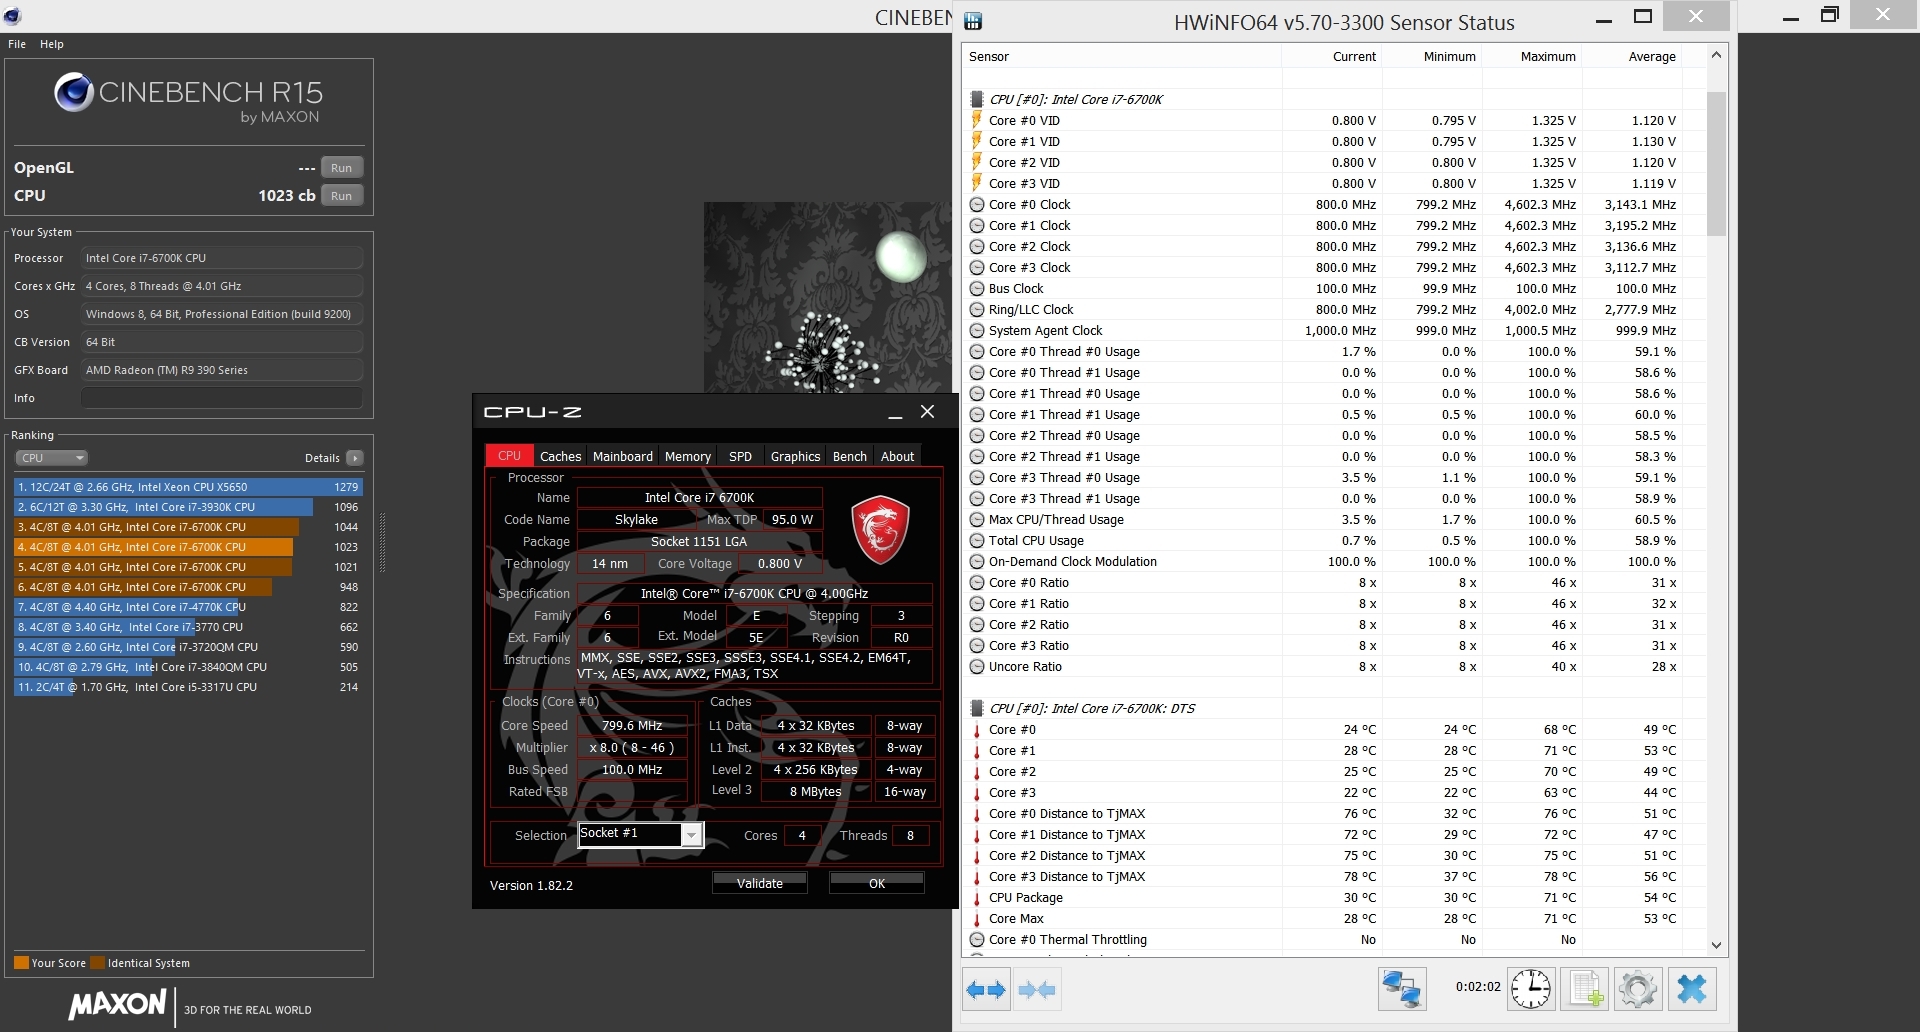Select ranking entry Intel Xeon CPU X5650
Screen dimensions: 1920x1032
pos(188,487)
